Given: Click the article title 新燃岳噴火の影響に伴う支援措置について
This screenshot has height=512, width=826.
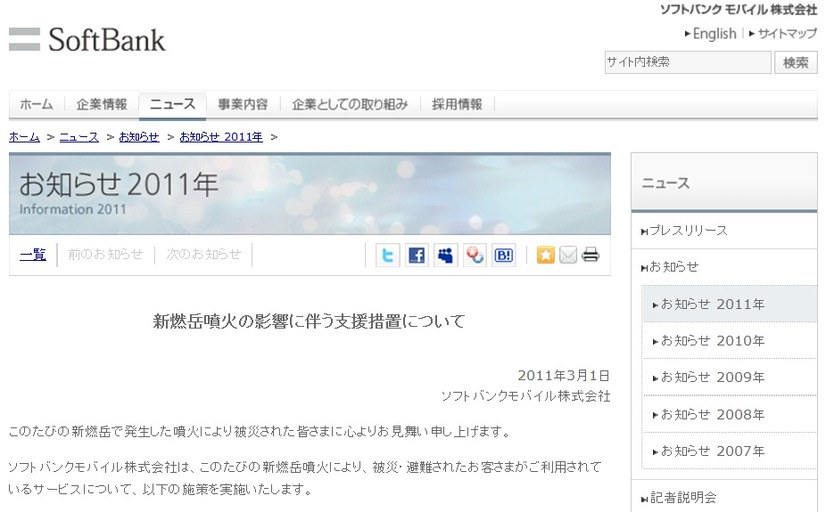Looking at the screenshot, I should pos(309,321).
